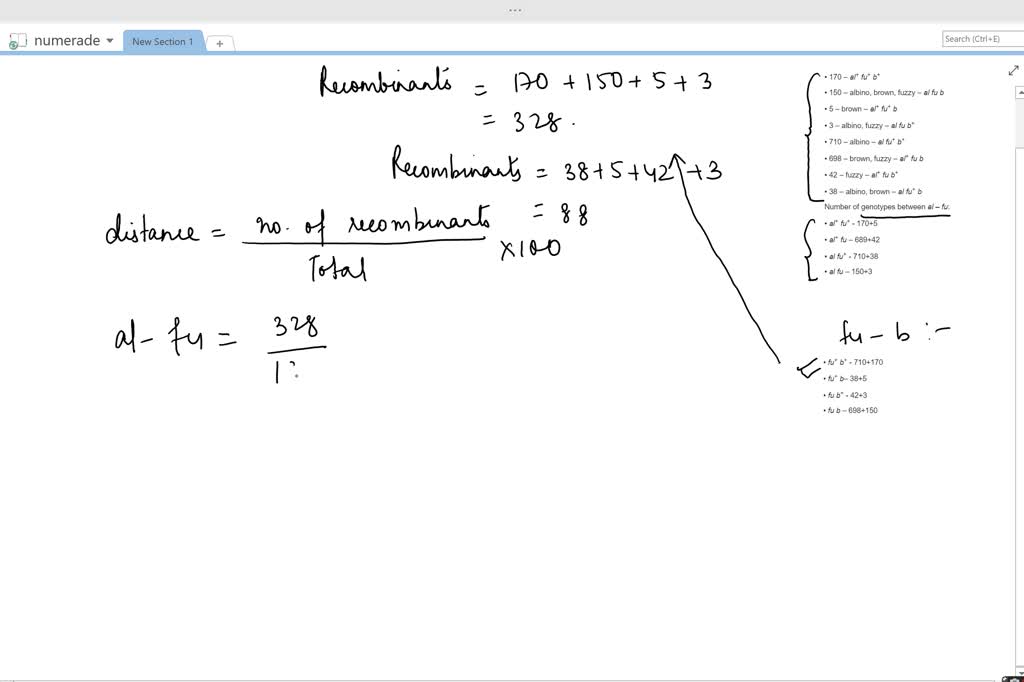
Task: Click the vertical scrollbar track on the right
Action: pyautogui.click(x=1018, y=400)
